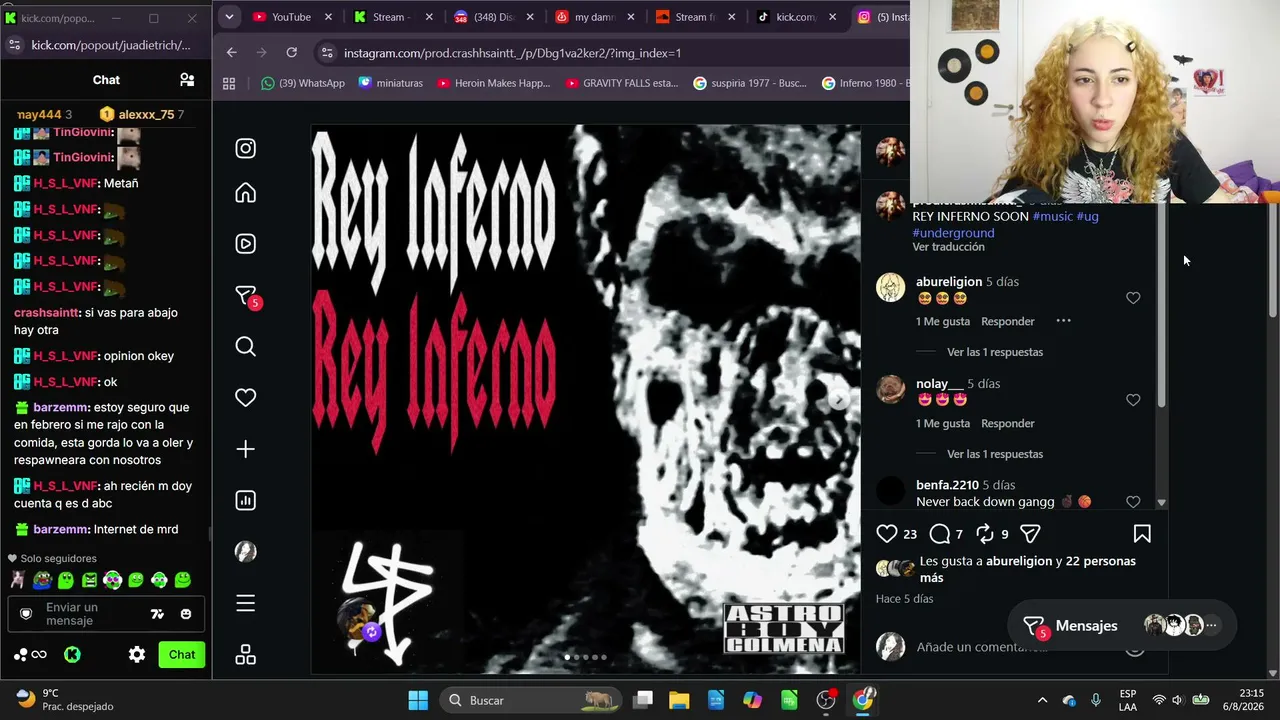Show hidden system tray icons
The image size is (1280, 720).
(x=1042, y=700)
